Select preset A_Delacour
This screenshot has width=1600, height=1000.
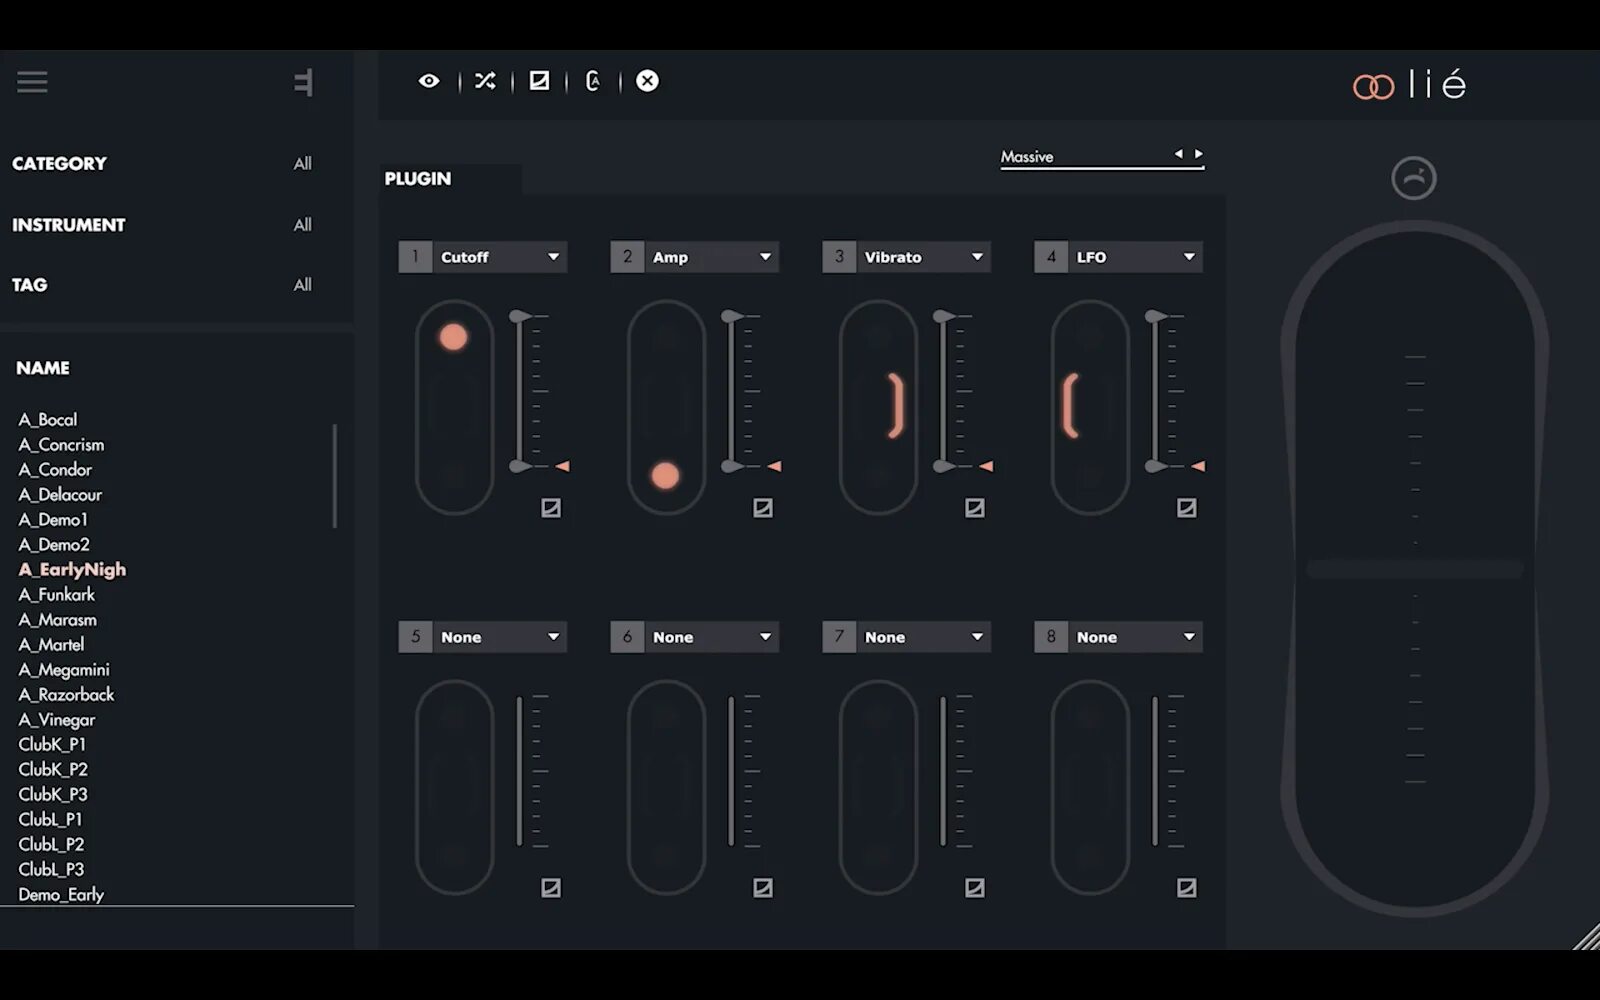(x=60, y=495)
